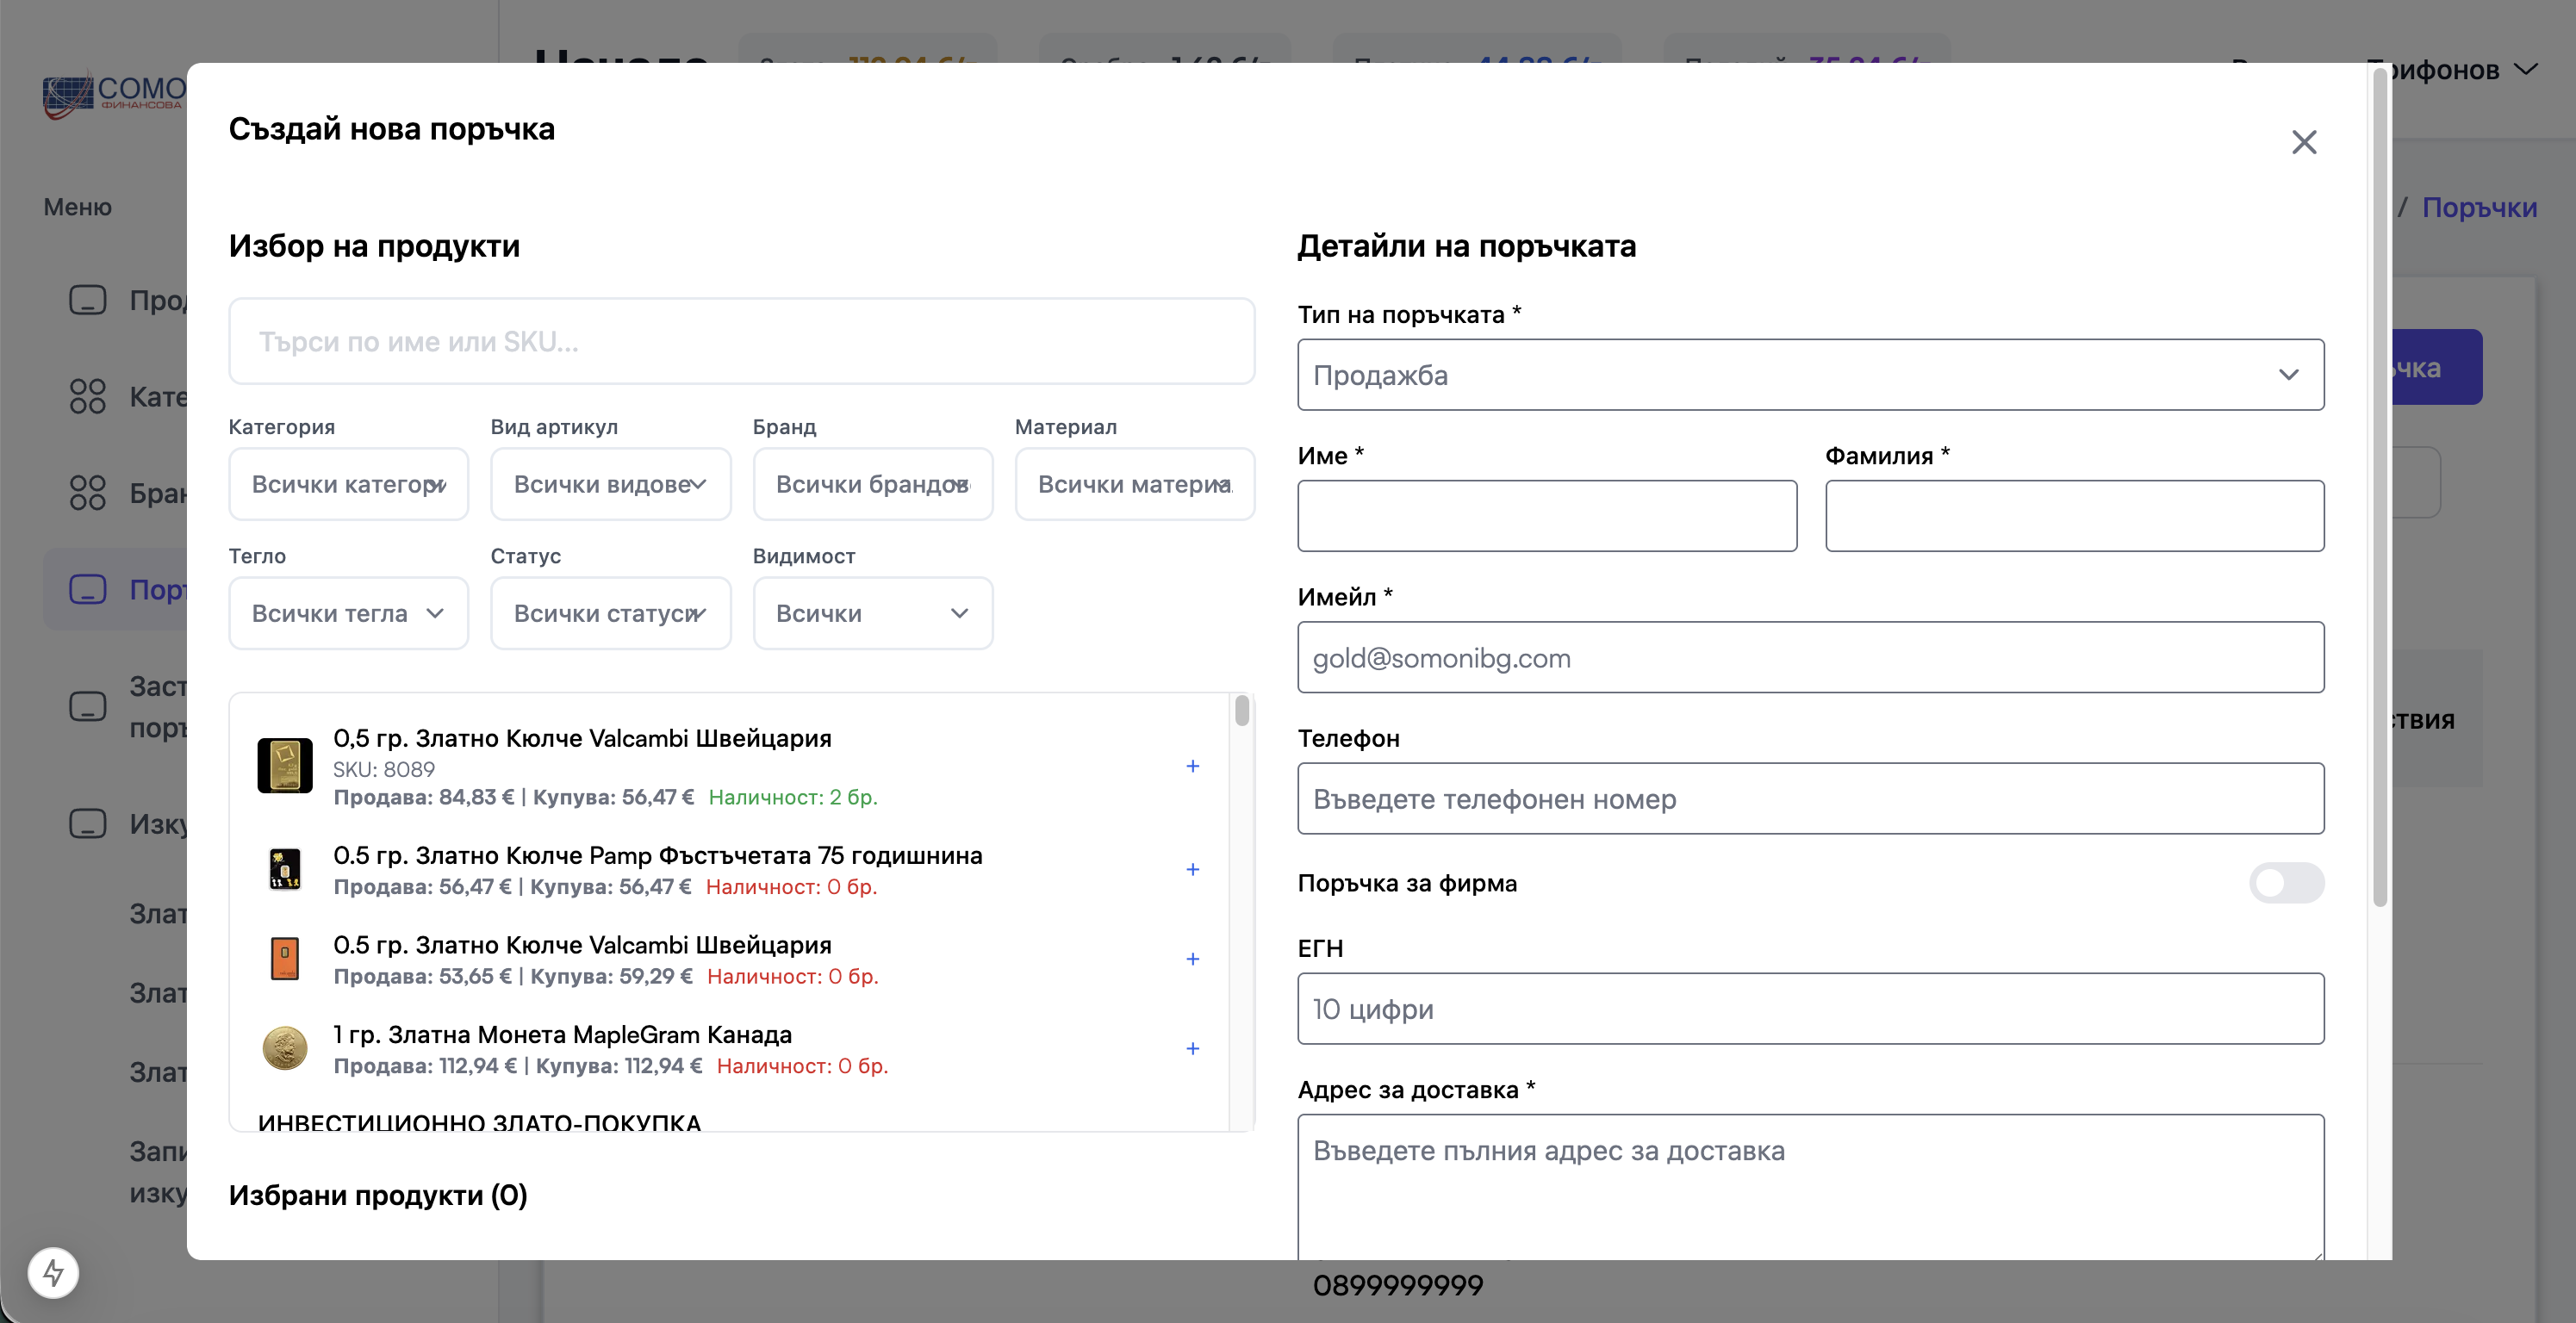This screenshot has width=2576, height=1323.
Task: Open the Статус filter dropdown
Action: tap(610, 613)
